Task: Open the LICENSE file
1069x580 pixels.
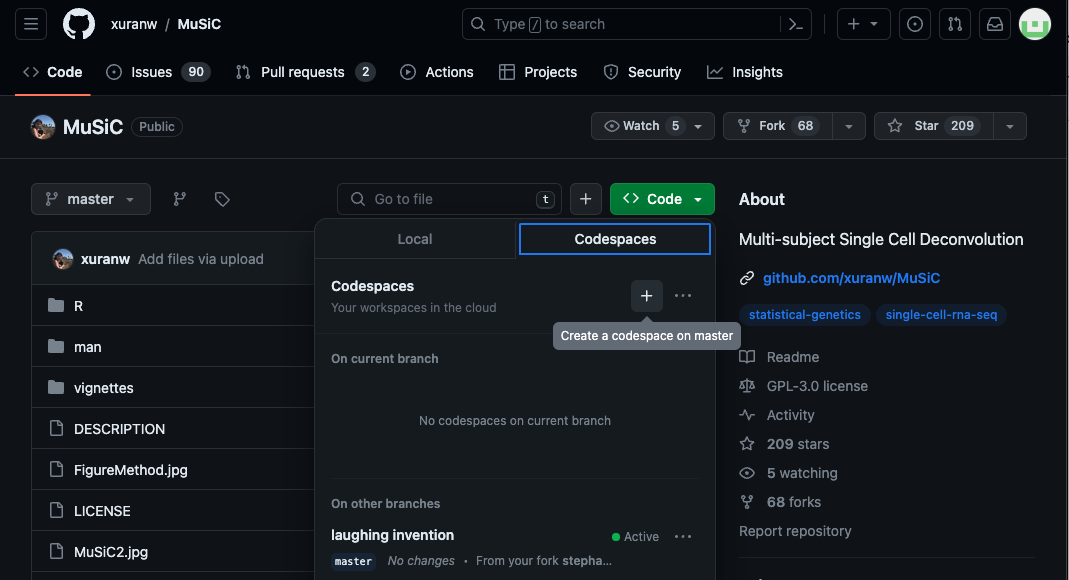Action: 102,510
